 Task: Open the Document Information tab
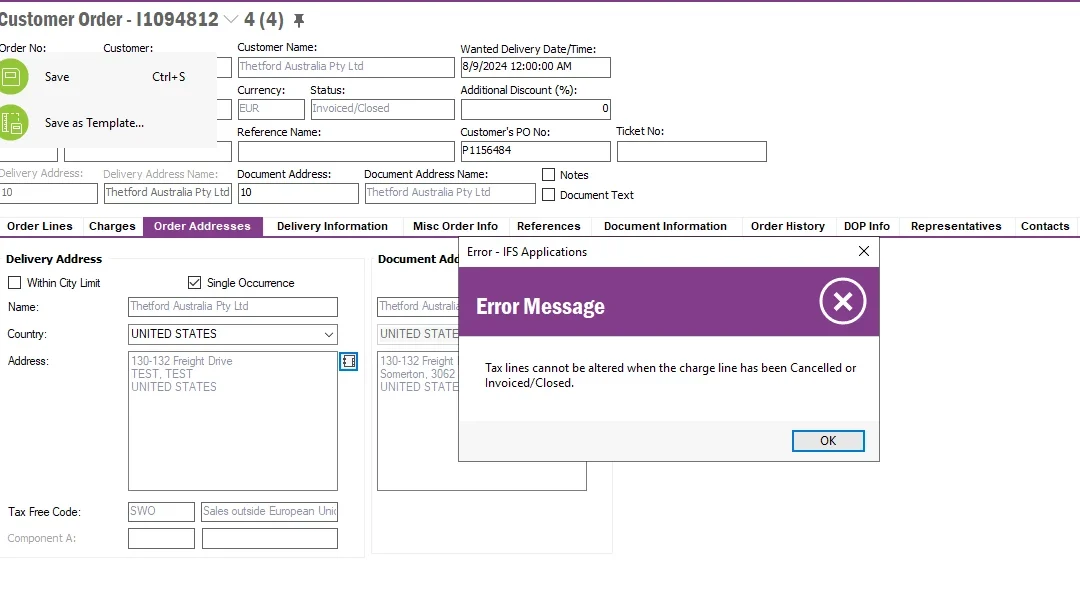(x=665, y=226)
